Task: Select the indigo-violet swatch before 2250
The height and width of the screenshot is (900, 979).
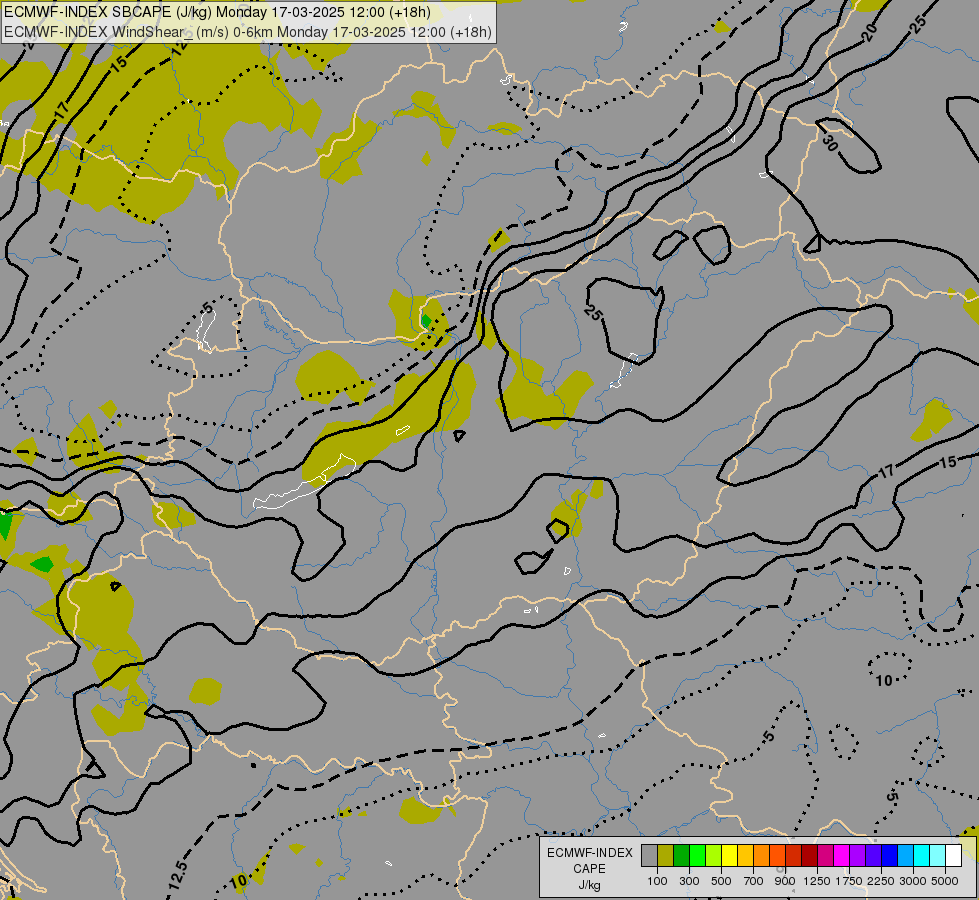Action: coord(873,856)
